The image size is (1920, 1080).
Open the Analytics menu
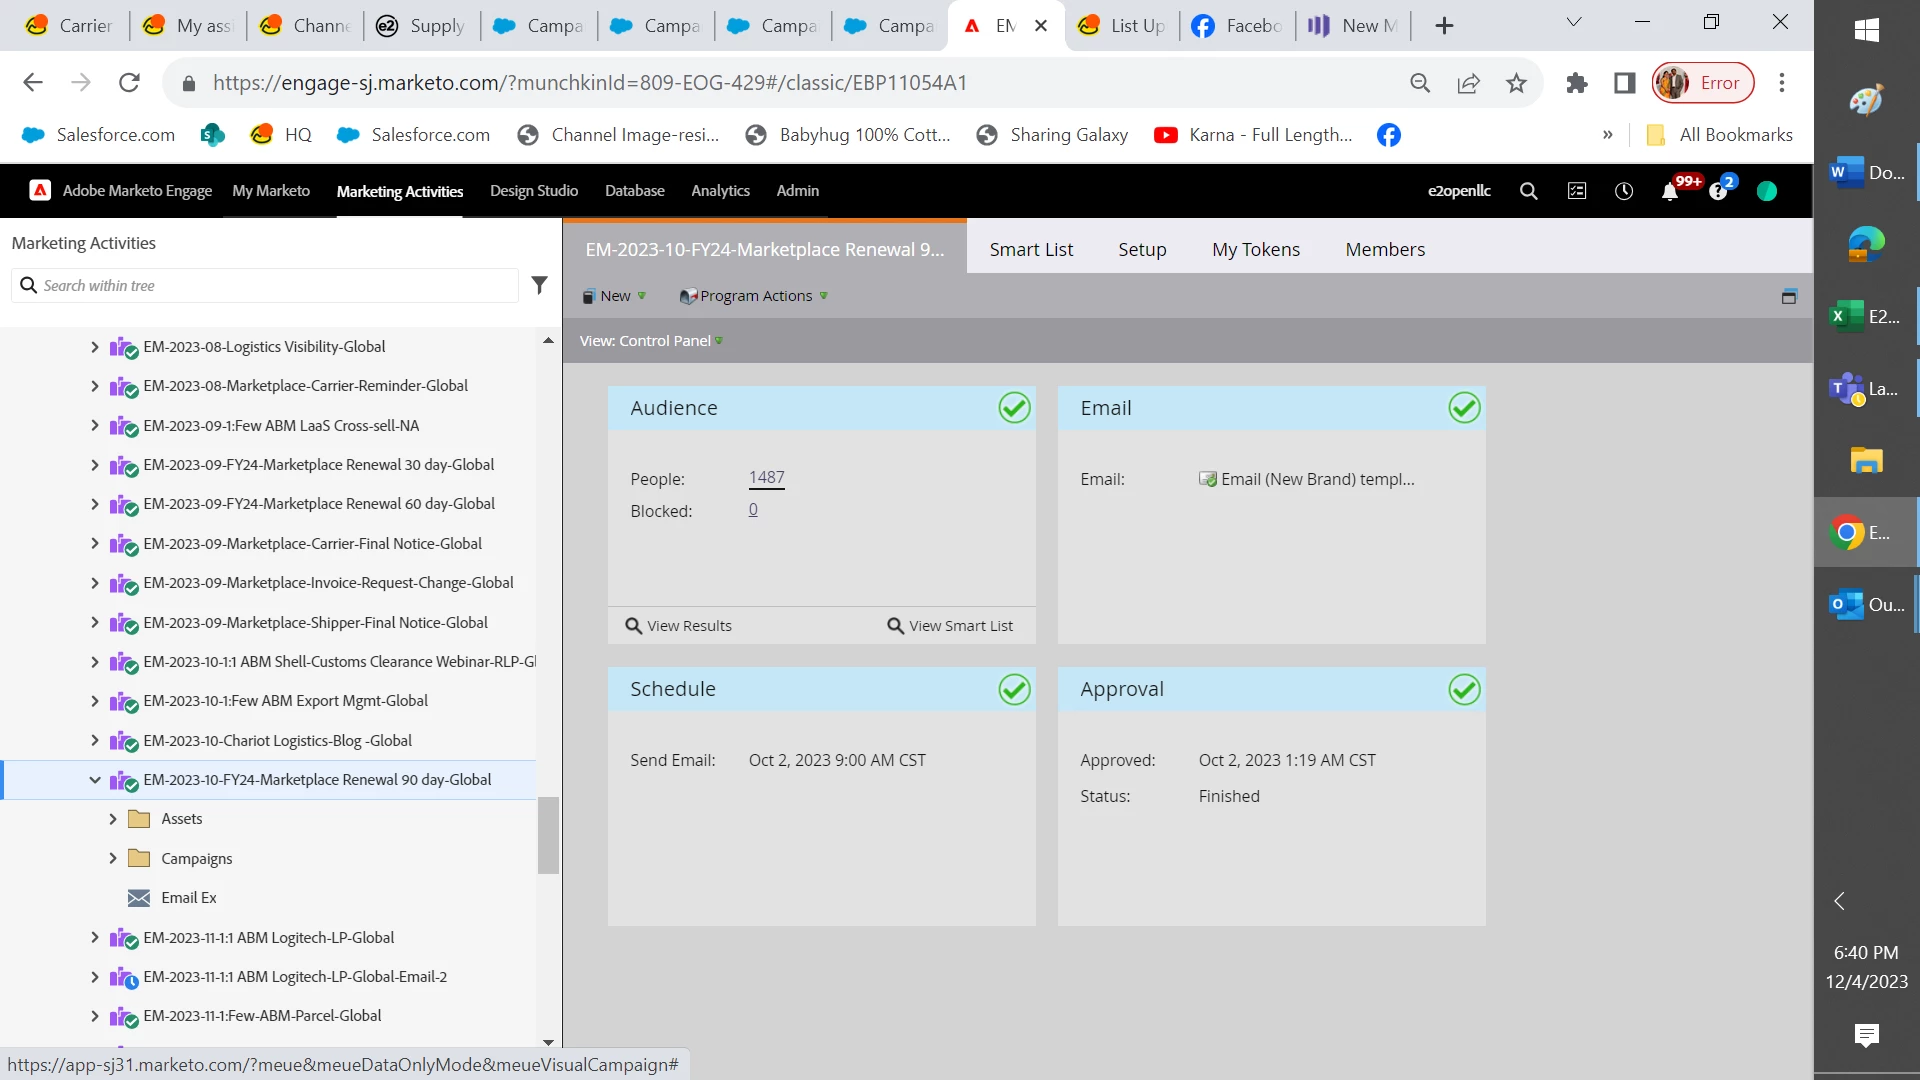[720, 190]
